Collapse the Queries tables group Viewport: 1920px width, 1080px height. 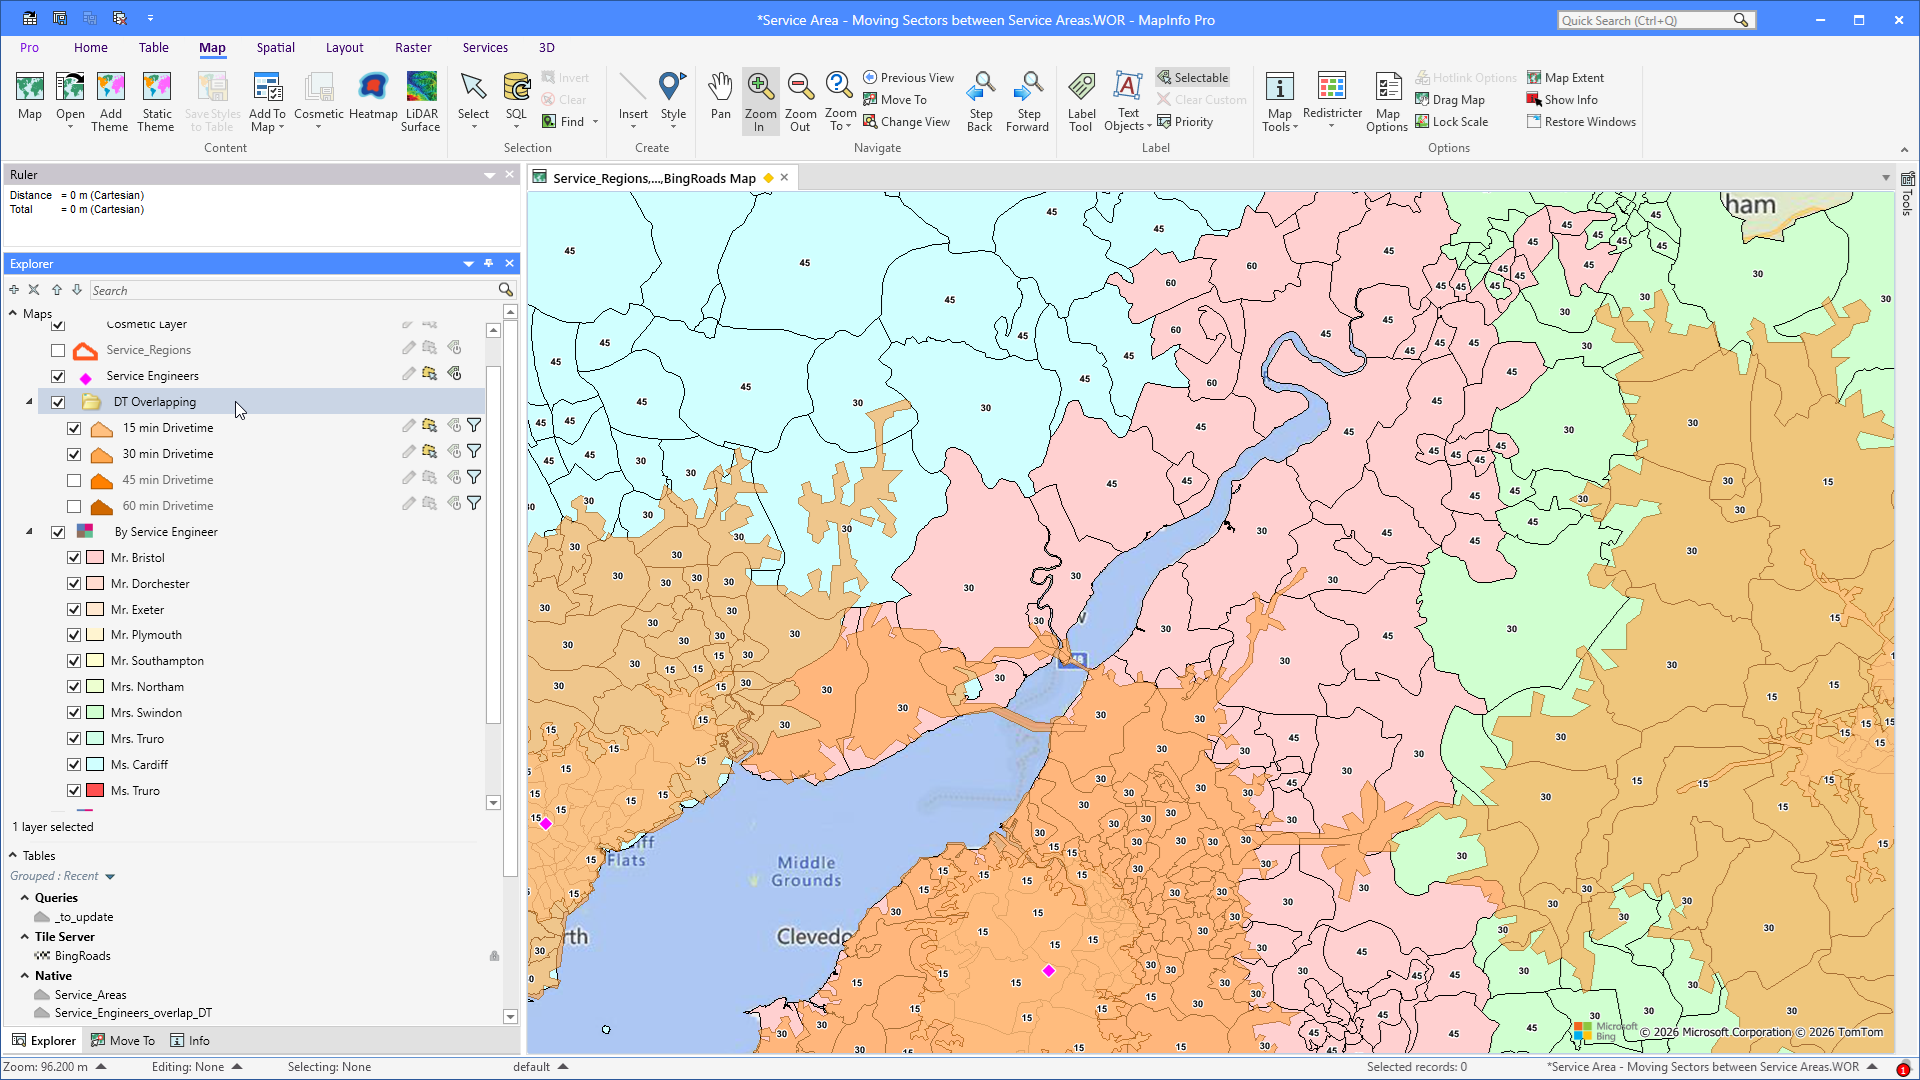(x=25, y=898)
